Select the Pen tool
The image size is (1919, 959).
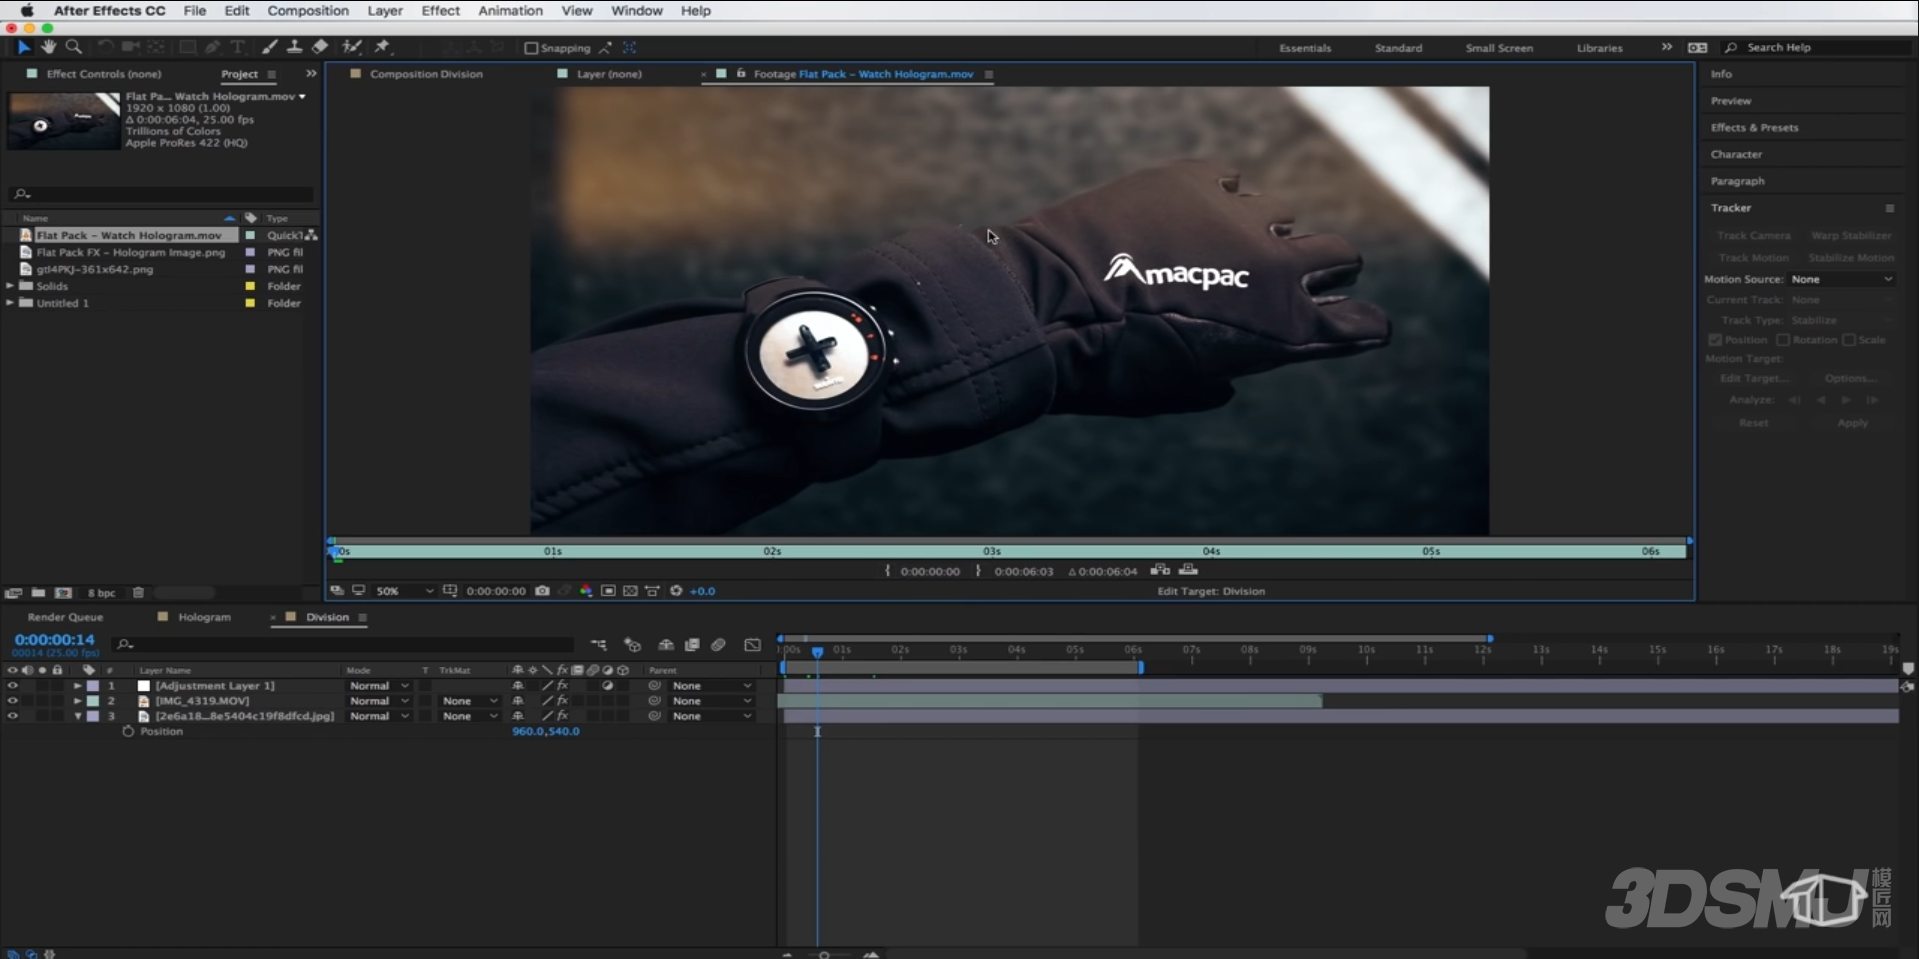(213, 47)
